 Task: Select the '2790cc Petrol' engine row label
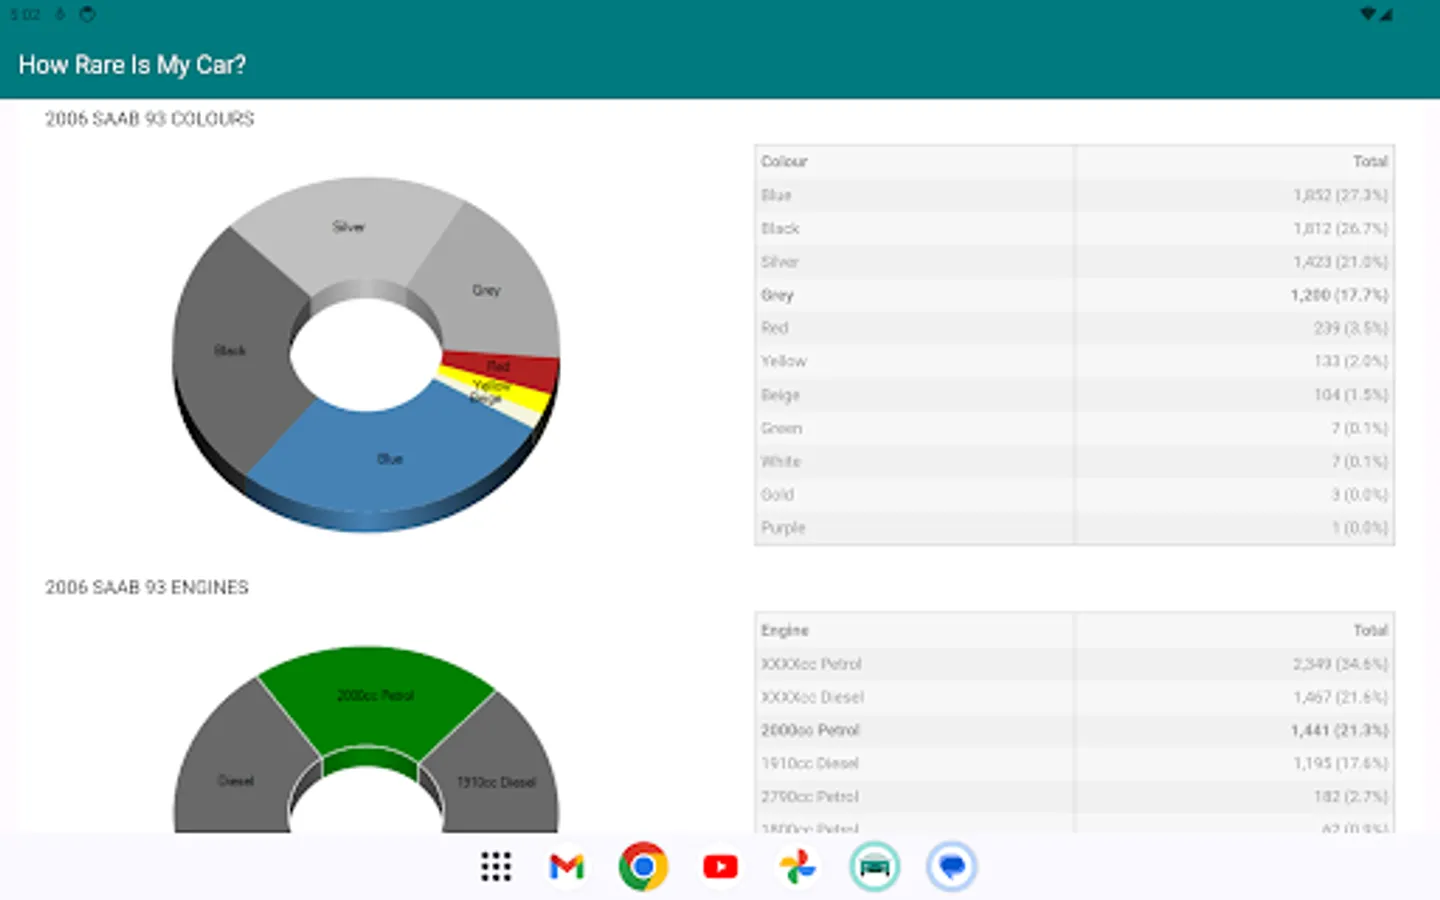click(810, 797)
